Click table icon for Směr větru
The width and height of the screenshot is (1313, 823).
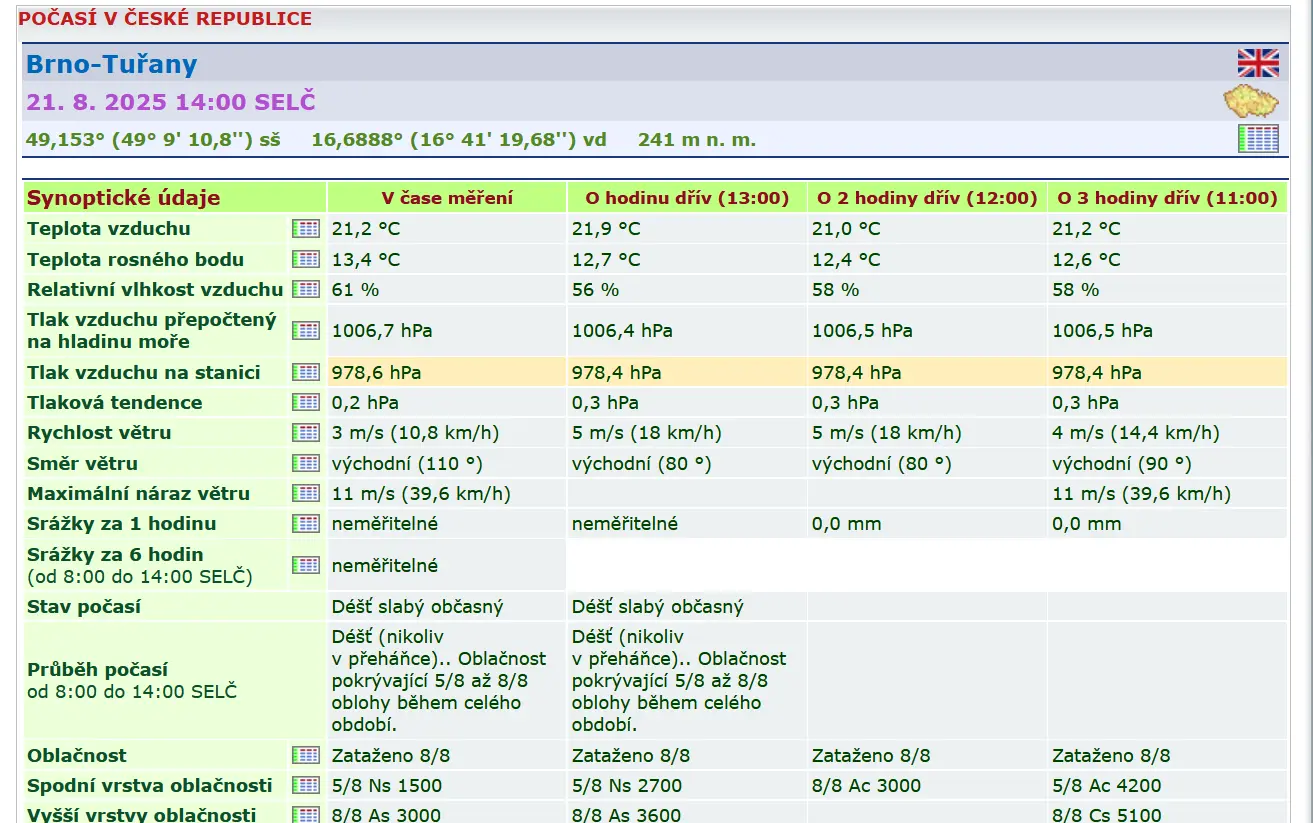click(x=306, y=463)
